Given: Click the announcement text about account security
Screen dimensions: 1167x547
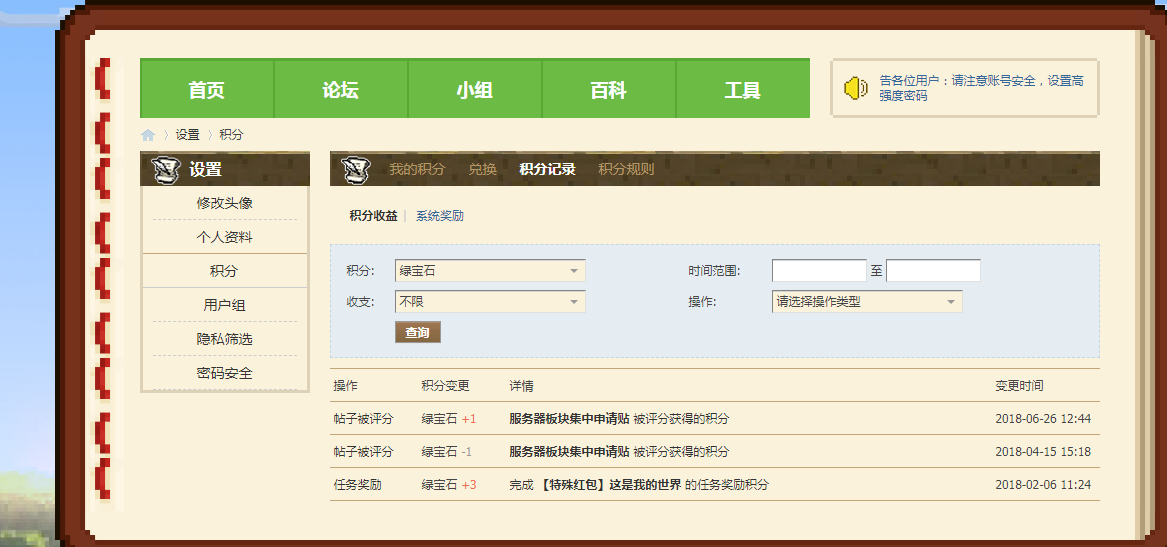Looking at the screenshot, I should point(981,88).
